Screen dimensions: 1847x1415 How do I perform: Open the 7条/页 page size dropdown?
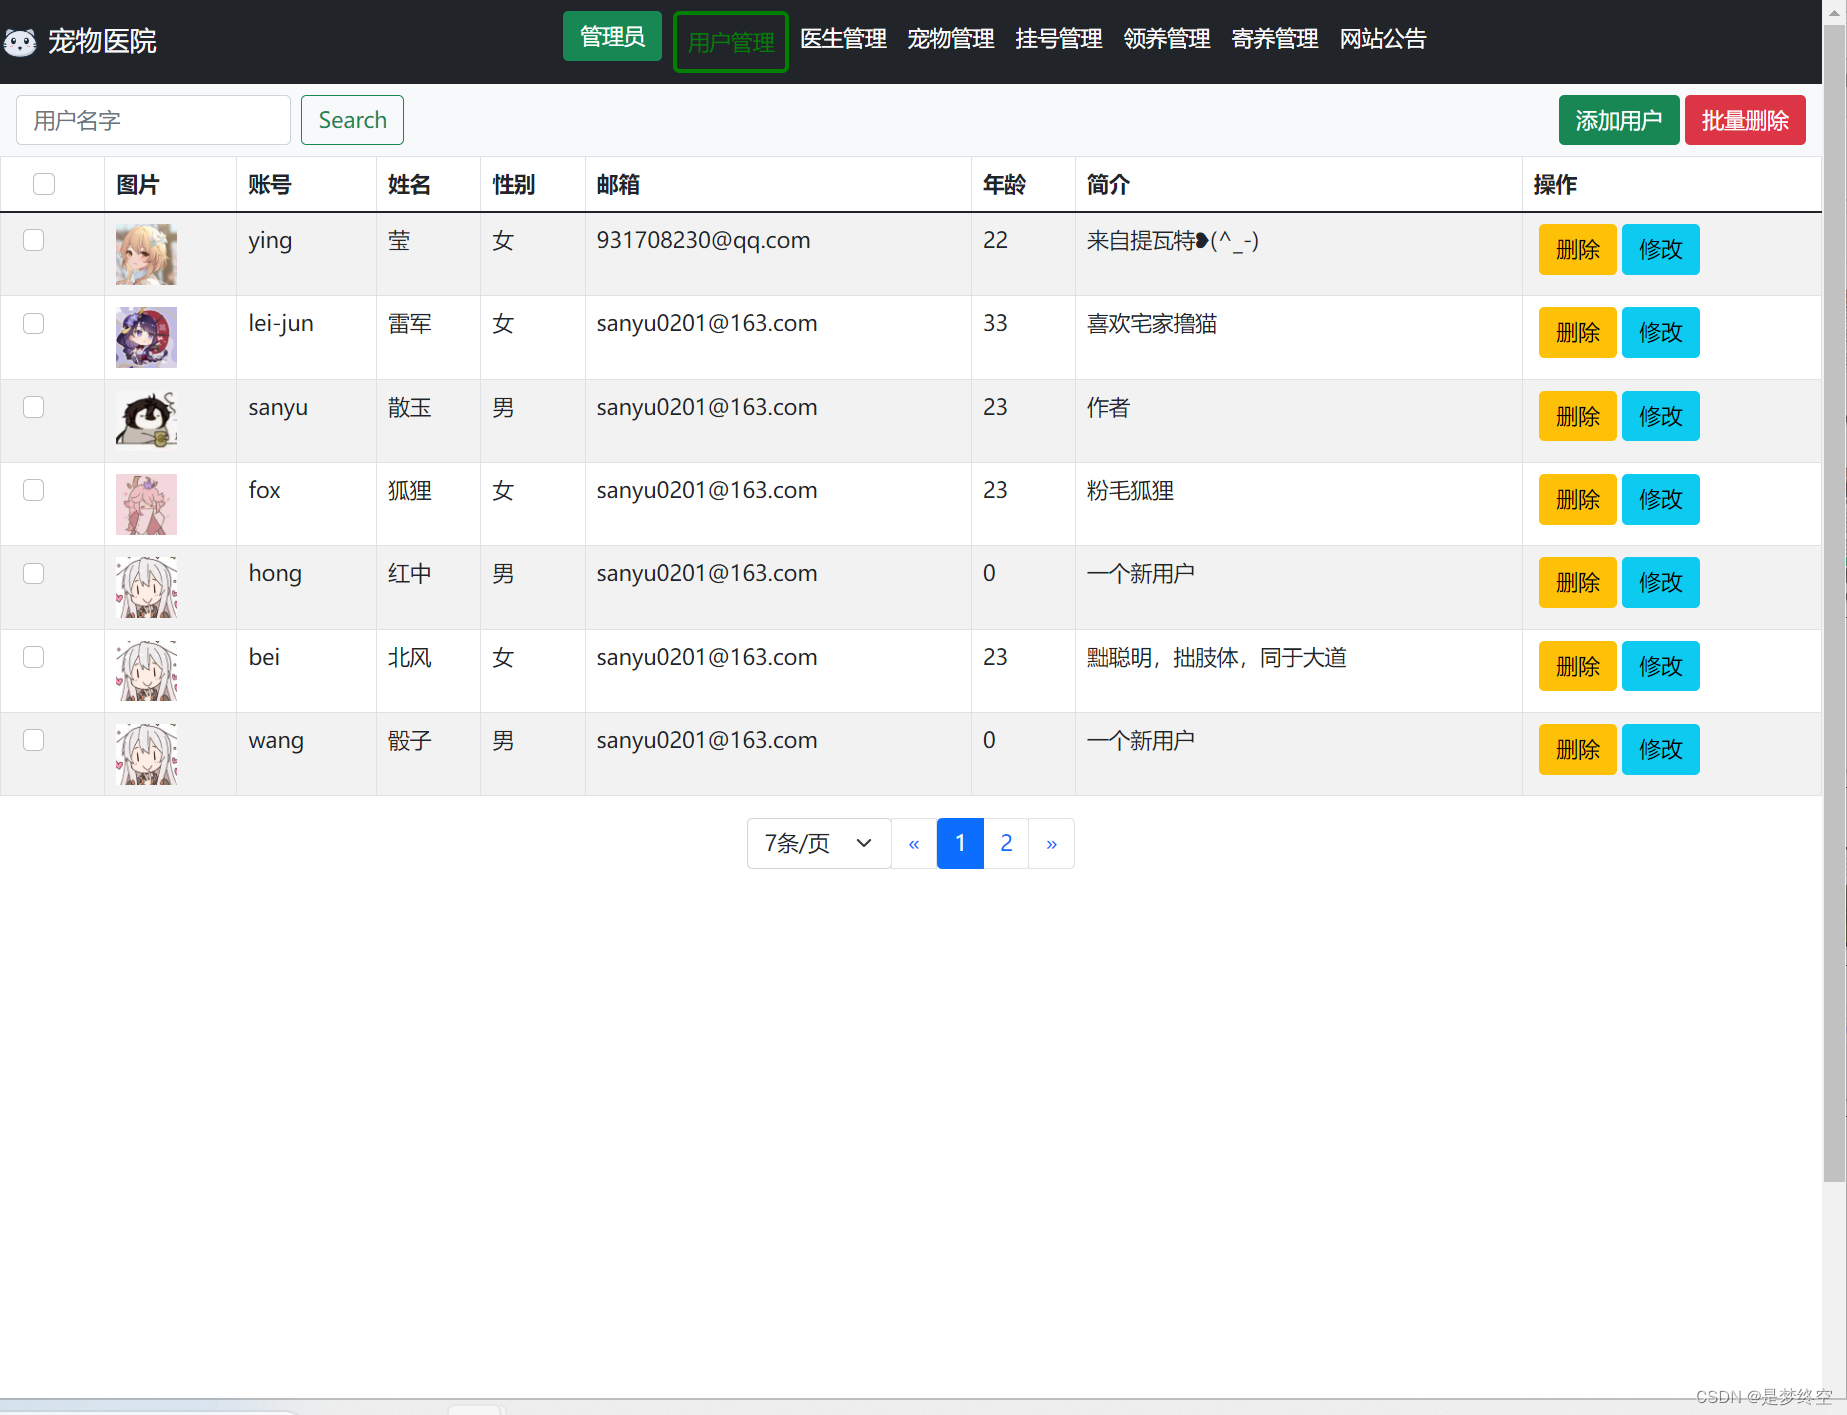coord(819,843)
